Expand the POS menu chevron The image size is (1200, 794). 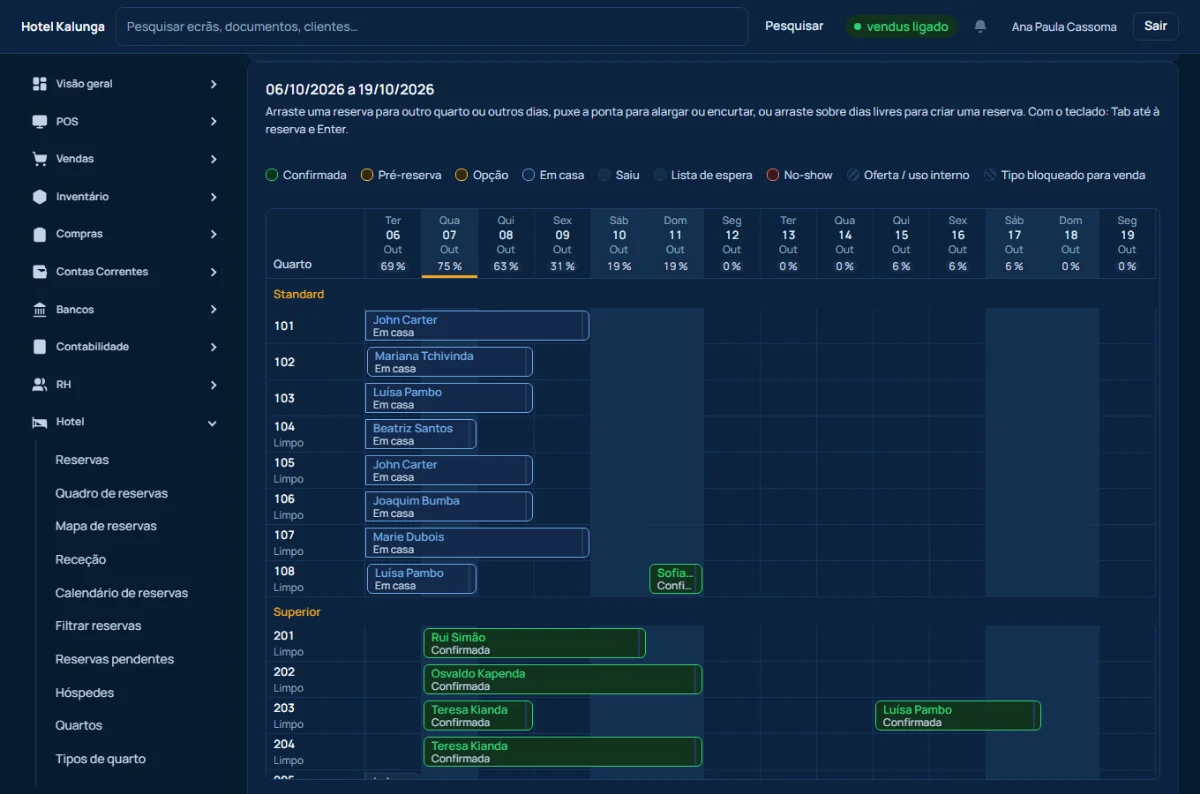(x=213, y=122)
